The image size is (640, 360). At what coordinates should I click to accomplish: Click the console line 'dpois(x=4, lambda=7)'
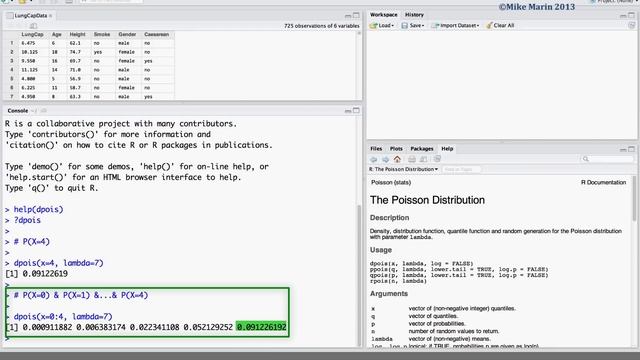pyautogui.click(x=58, y=263)
